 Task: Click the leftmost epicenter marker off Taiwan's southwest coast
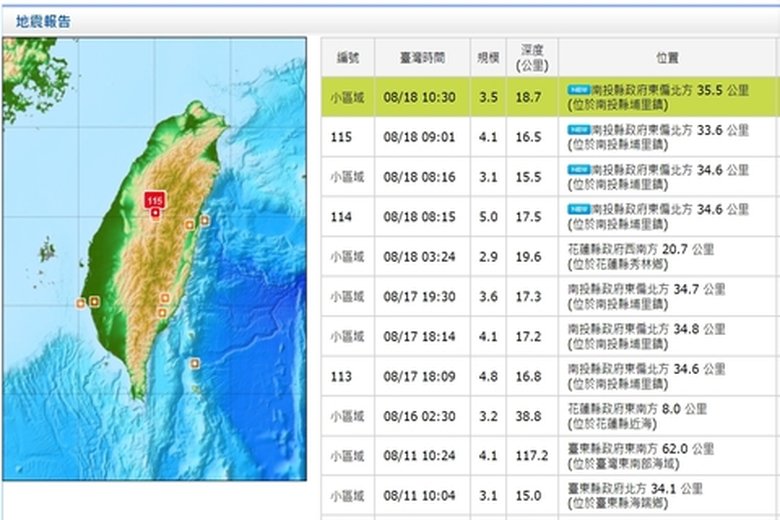[x=81, y=302]
